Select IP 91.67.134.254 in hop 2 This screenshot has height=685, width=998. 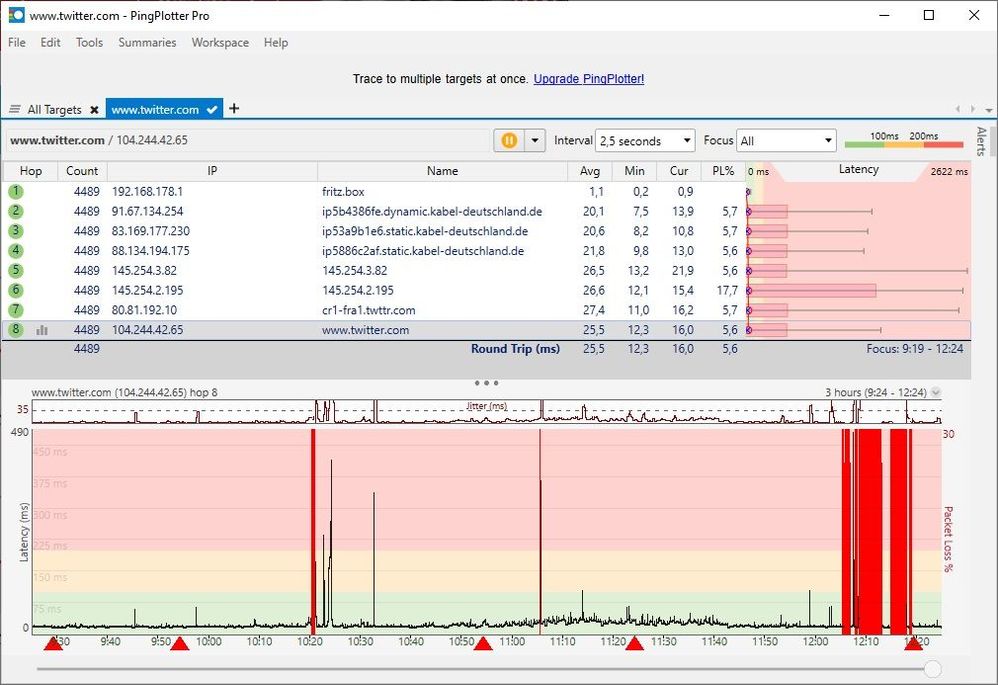tap(148, 211)
